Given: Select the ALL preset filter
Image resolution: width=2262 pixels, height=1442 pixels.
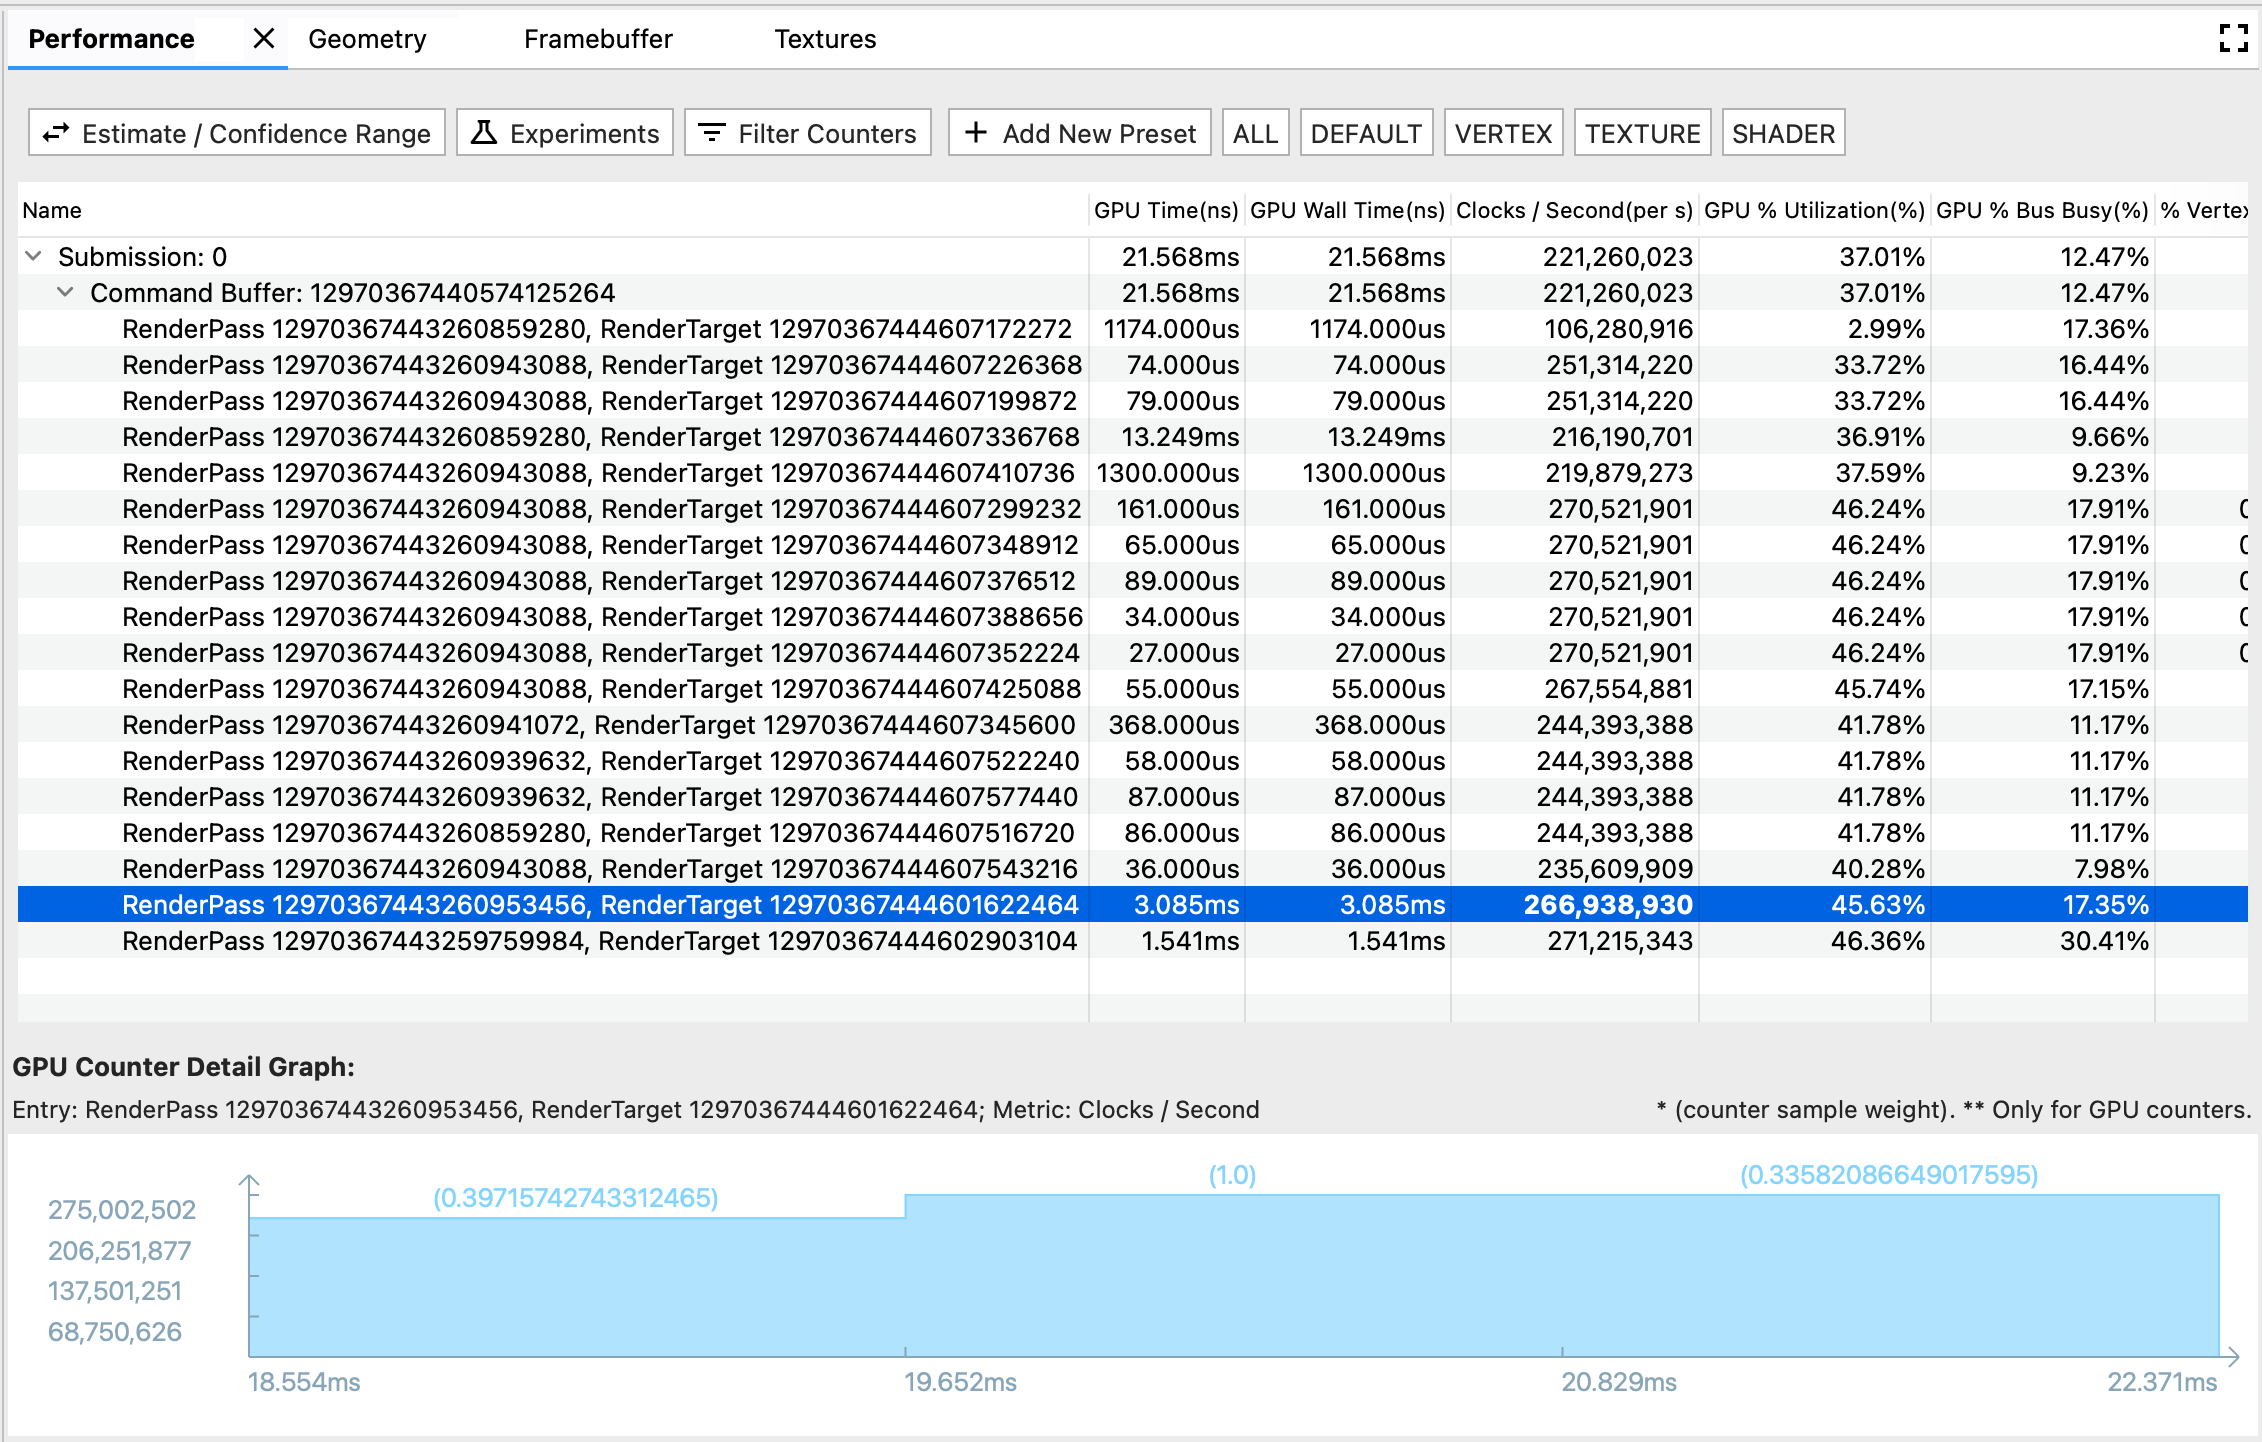Looking at the screenshot, I should (1255, 133).
